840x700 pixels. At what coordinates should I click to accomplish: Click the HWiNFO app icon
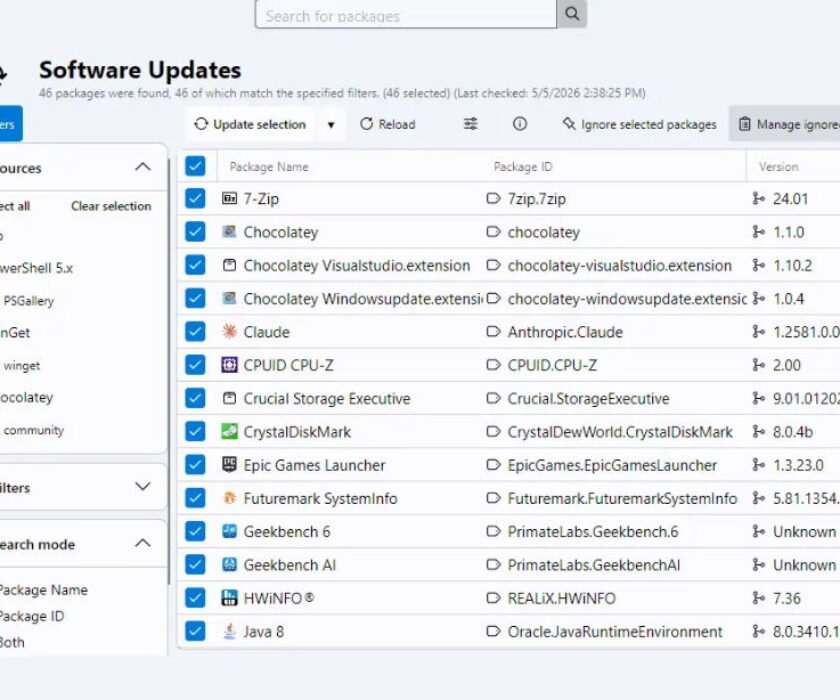pos(229,598)
